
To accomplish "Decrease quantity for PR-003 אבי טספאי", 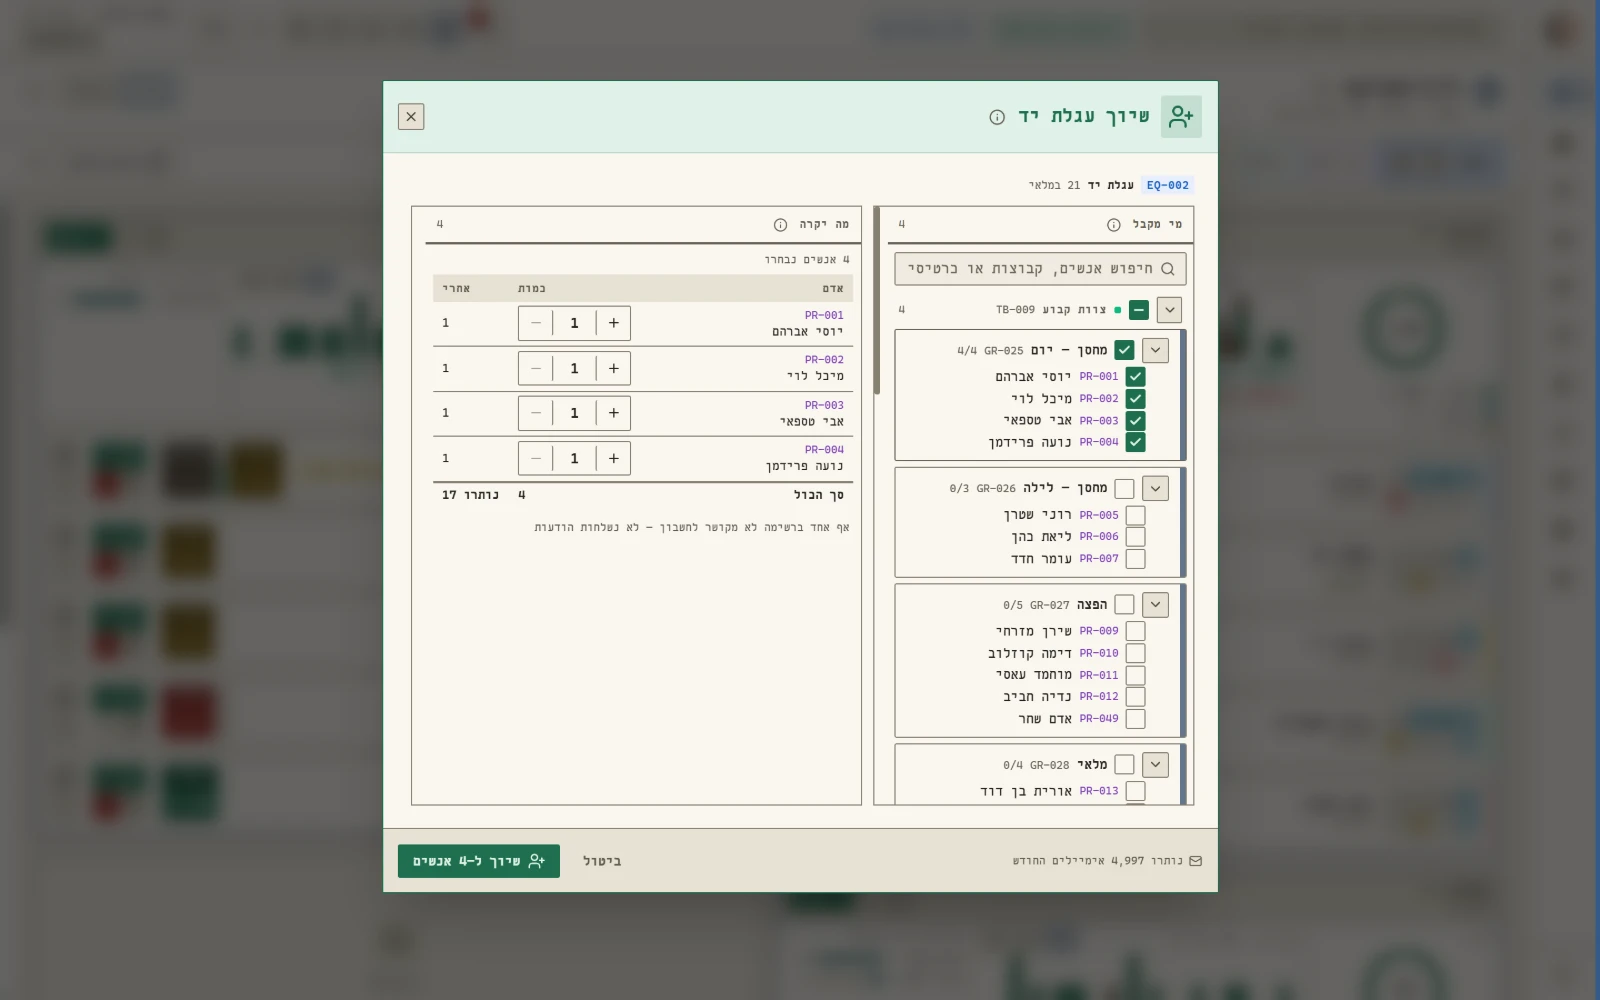I will pos(536,413).
